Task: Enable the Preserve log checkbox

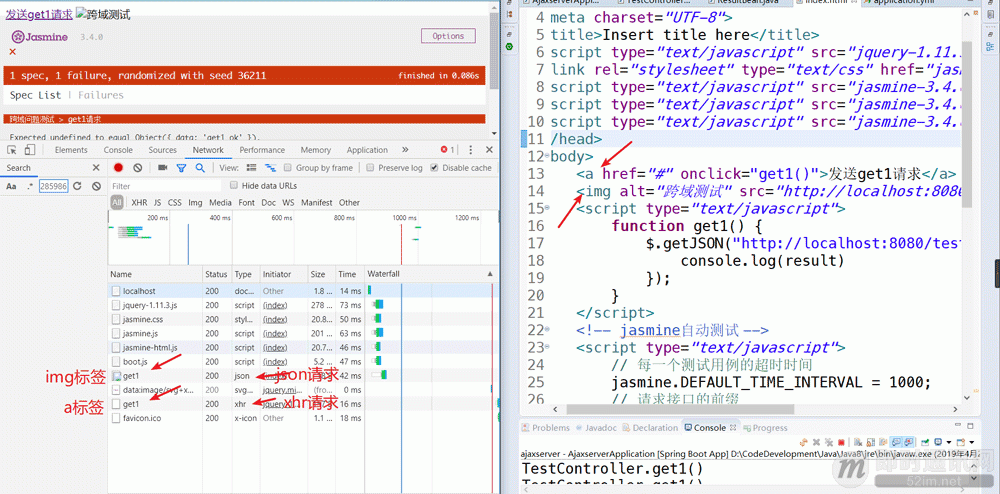Action: pyautogui.click(x=370, y=168)
